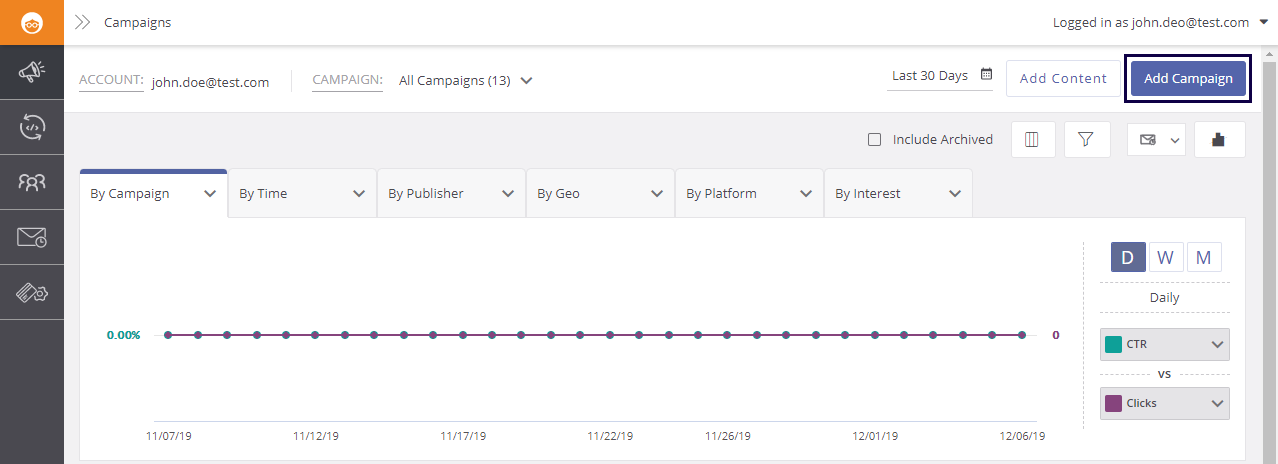1278x464 pixels.
Task: Open the filter funnel icon
Action: click(1087, 140)
